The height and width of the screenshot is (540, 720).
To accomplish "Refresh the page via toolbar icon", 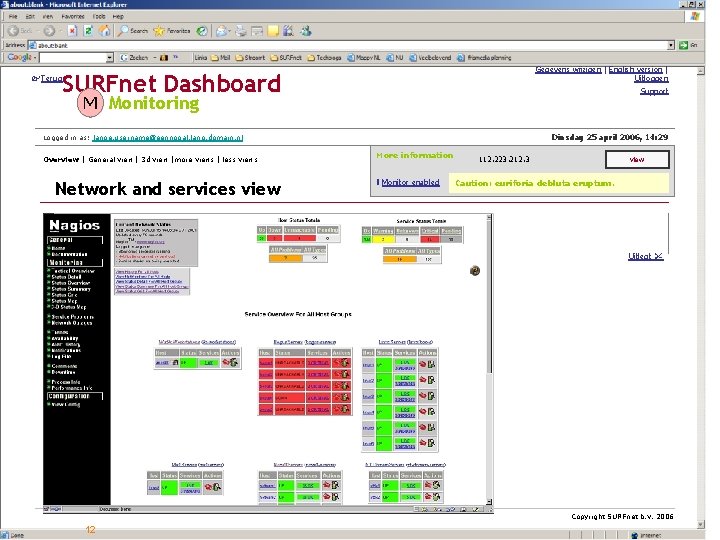I will click(89, 31).
